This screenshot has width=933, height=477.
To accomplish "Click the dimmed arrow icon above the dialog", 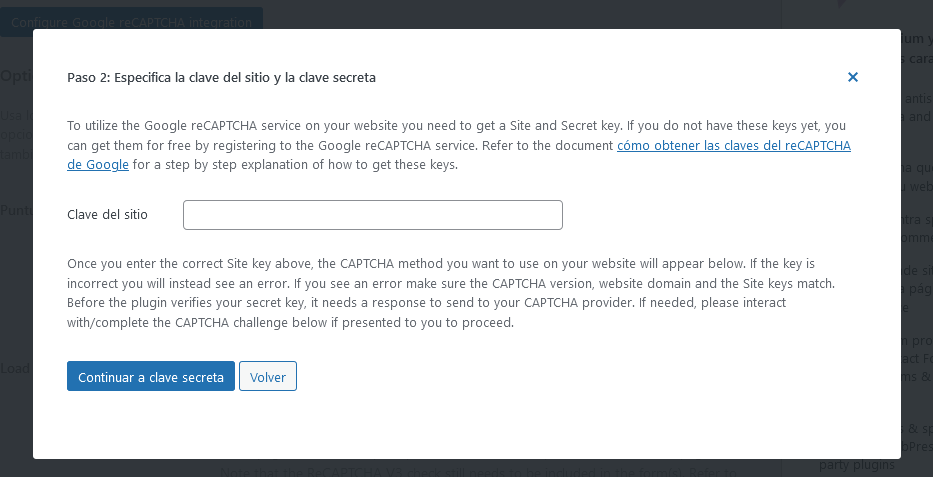I will 842,5.
